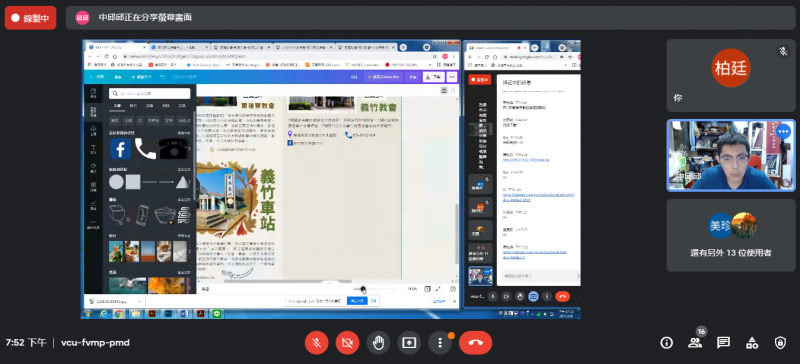Select the rotary telephone element

pyautogui.click(x=173, y=149)
